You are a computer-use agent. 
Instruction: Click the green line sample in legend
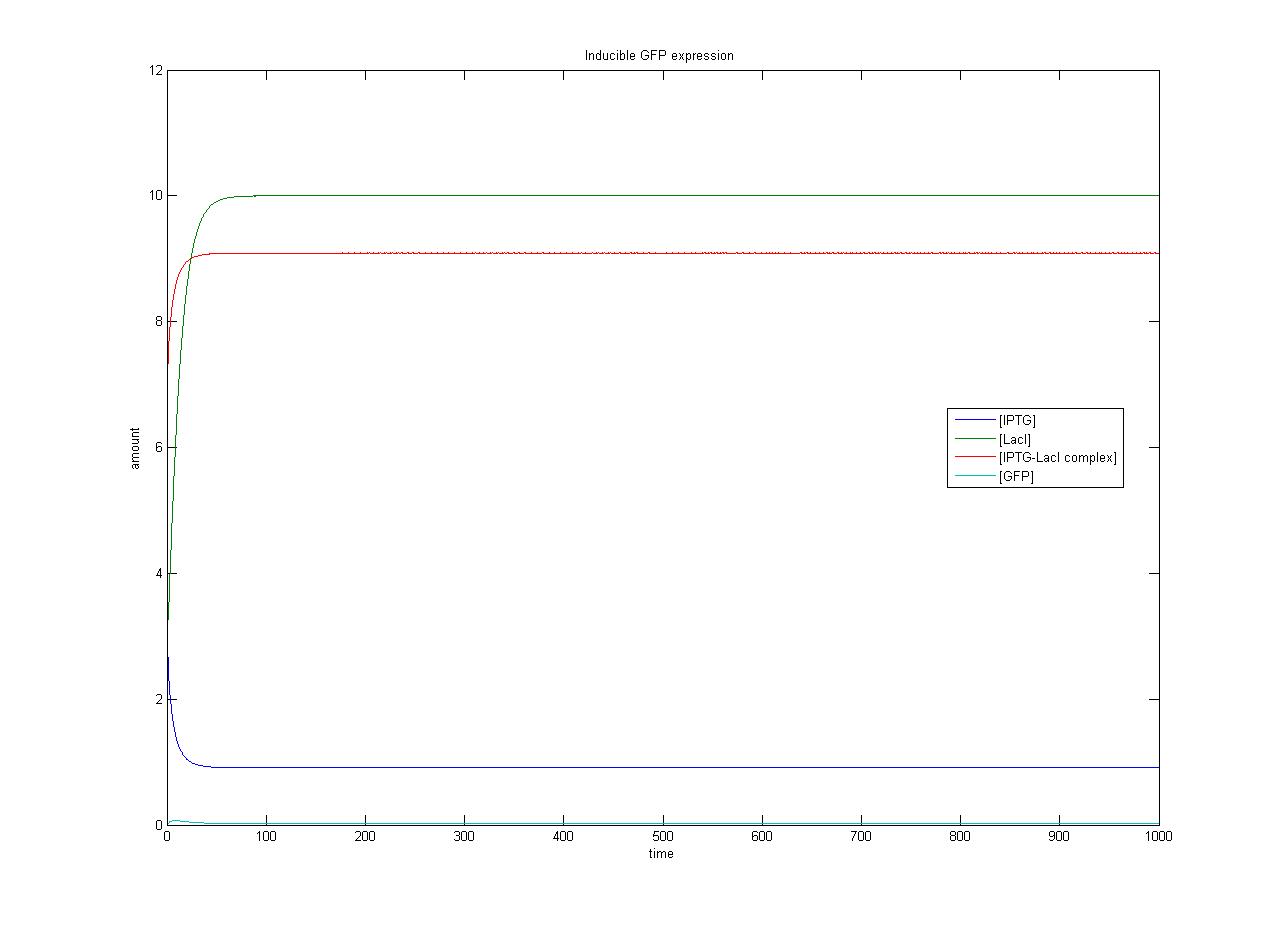[974, 439]
